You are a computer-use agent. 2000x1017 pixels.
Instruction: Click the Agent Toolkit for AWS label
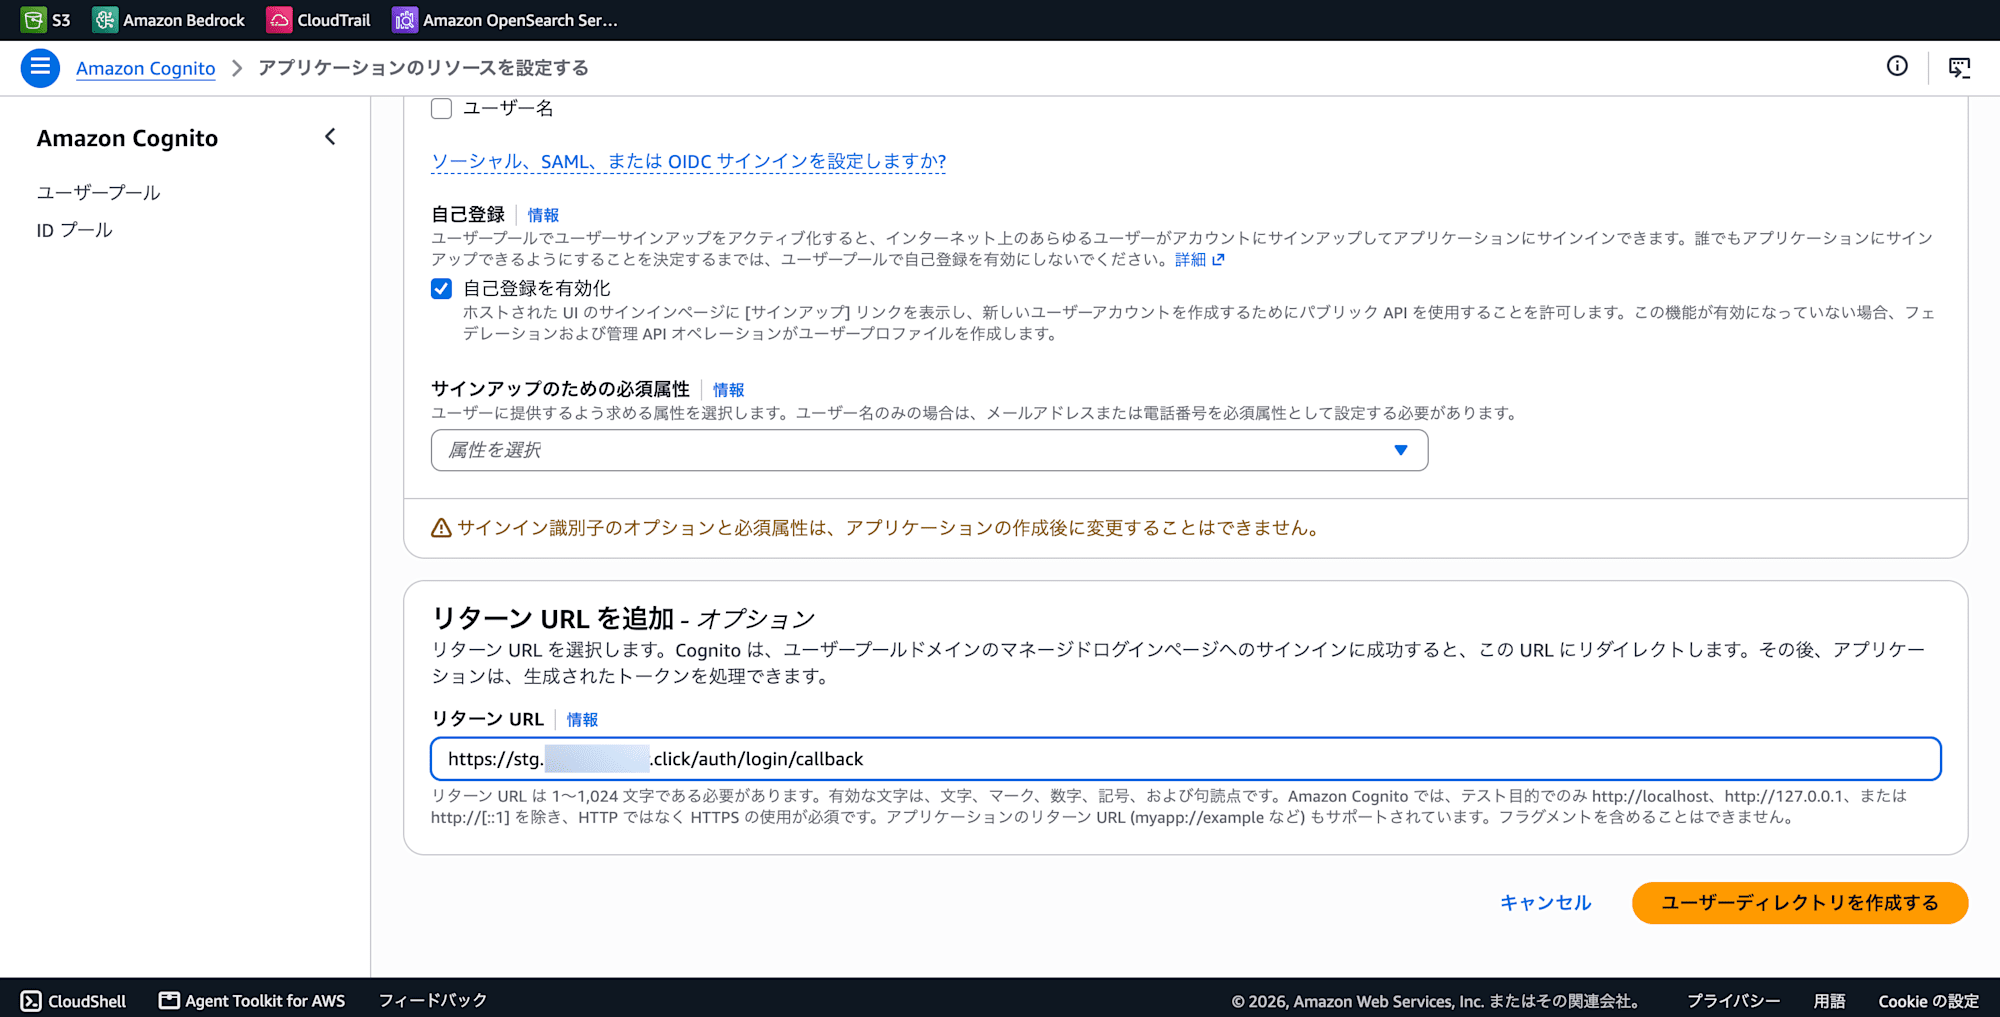coord(265,1001)
